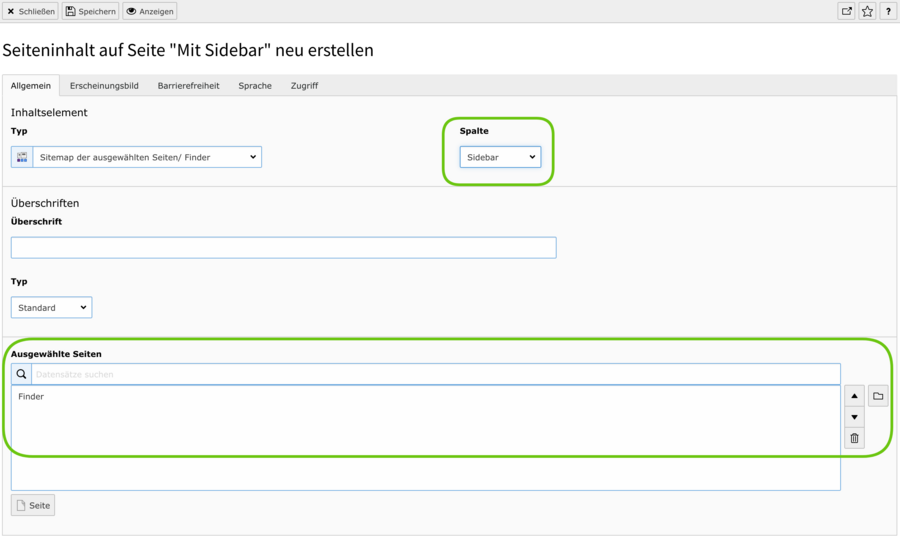Open content element Typ dropdown (Sitemap)
The width and height of the screenshot is (900, 538).
point(147,157)
